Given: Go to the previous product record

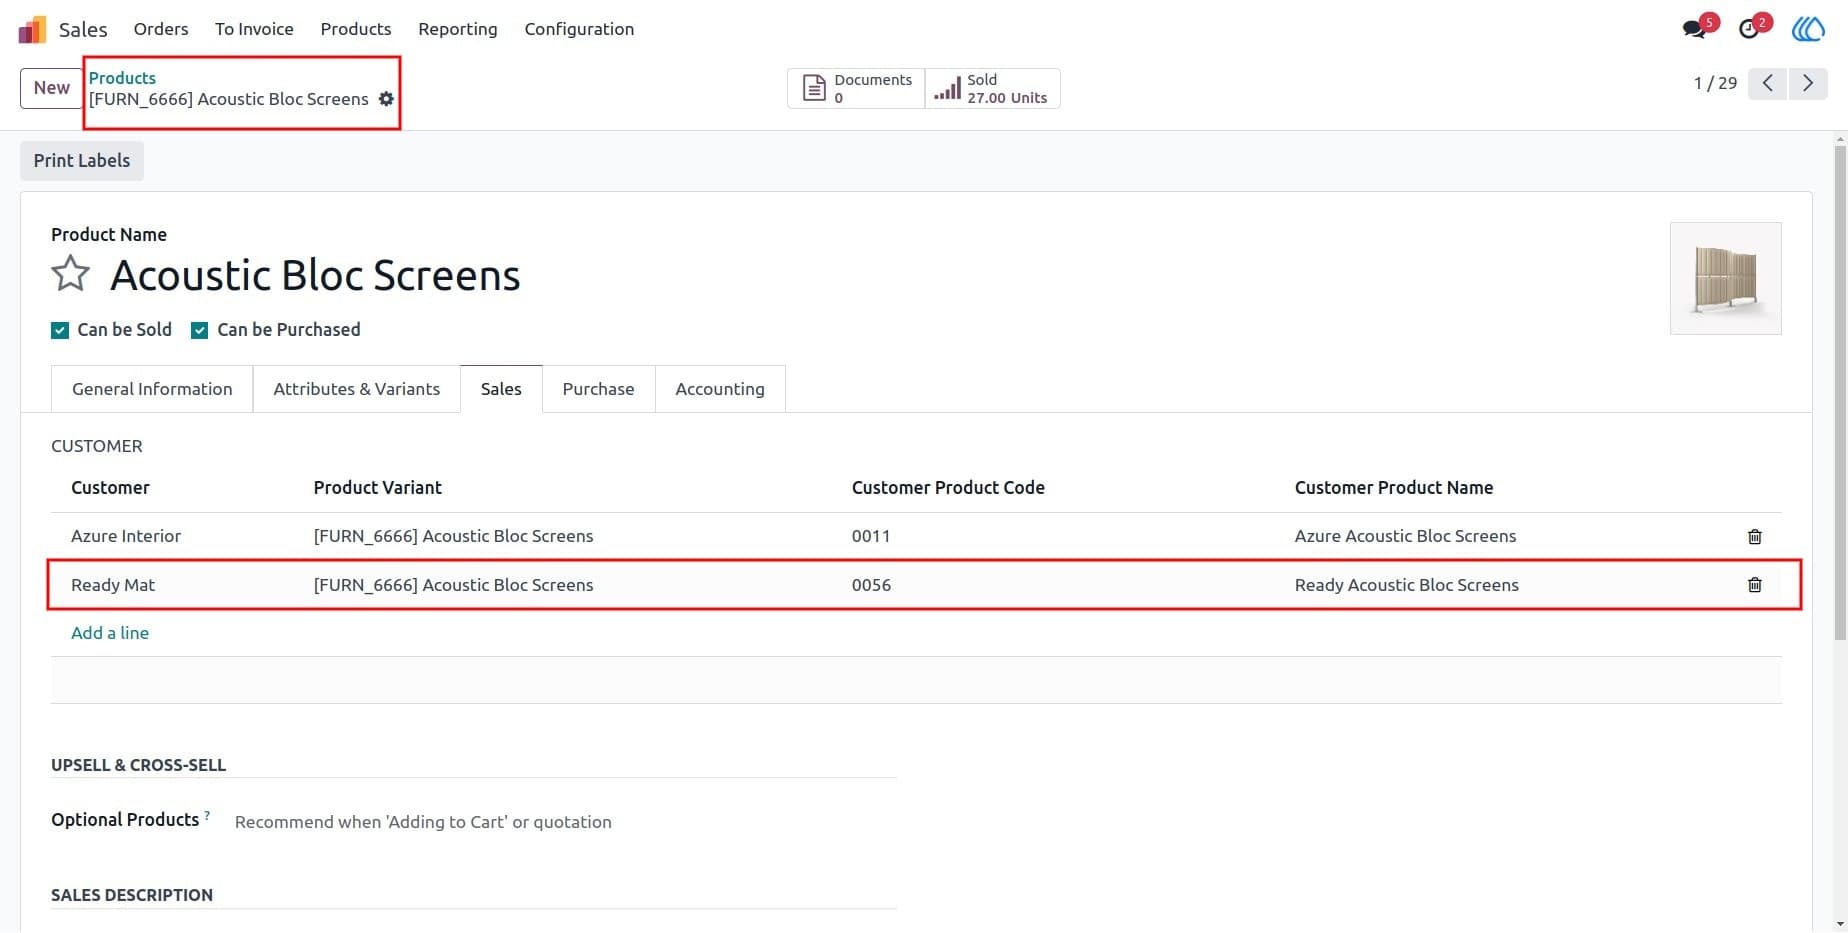Looking at the screenshot, I should point(1768,83).
